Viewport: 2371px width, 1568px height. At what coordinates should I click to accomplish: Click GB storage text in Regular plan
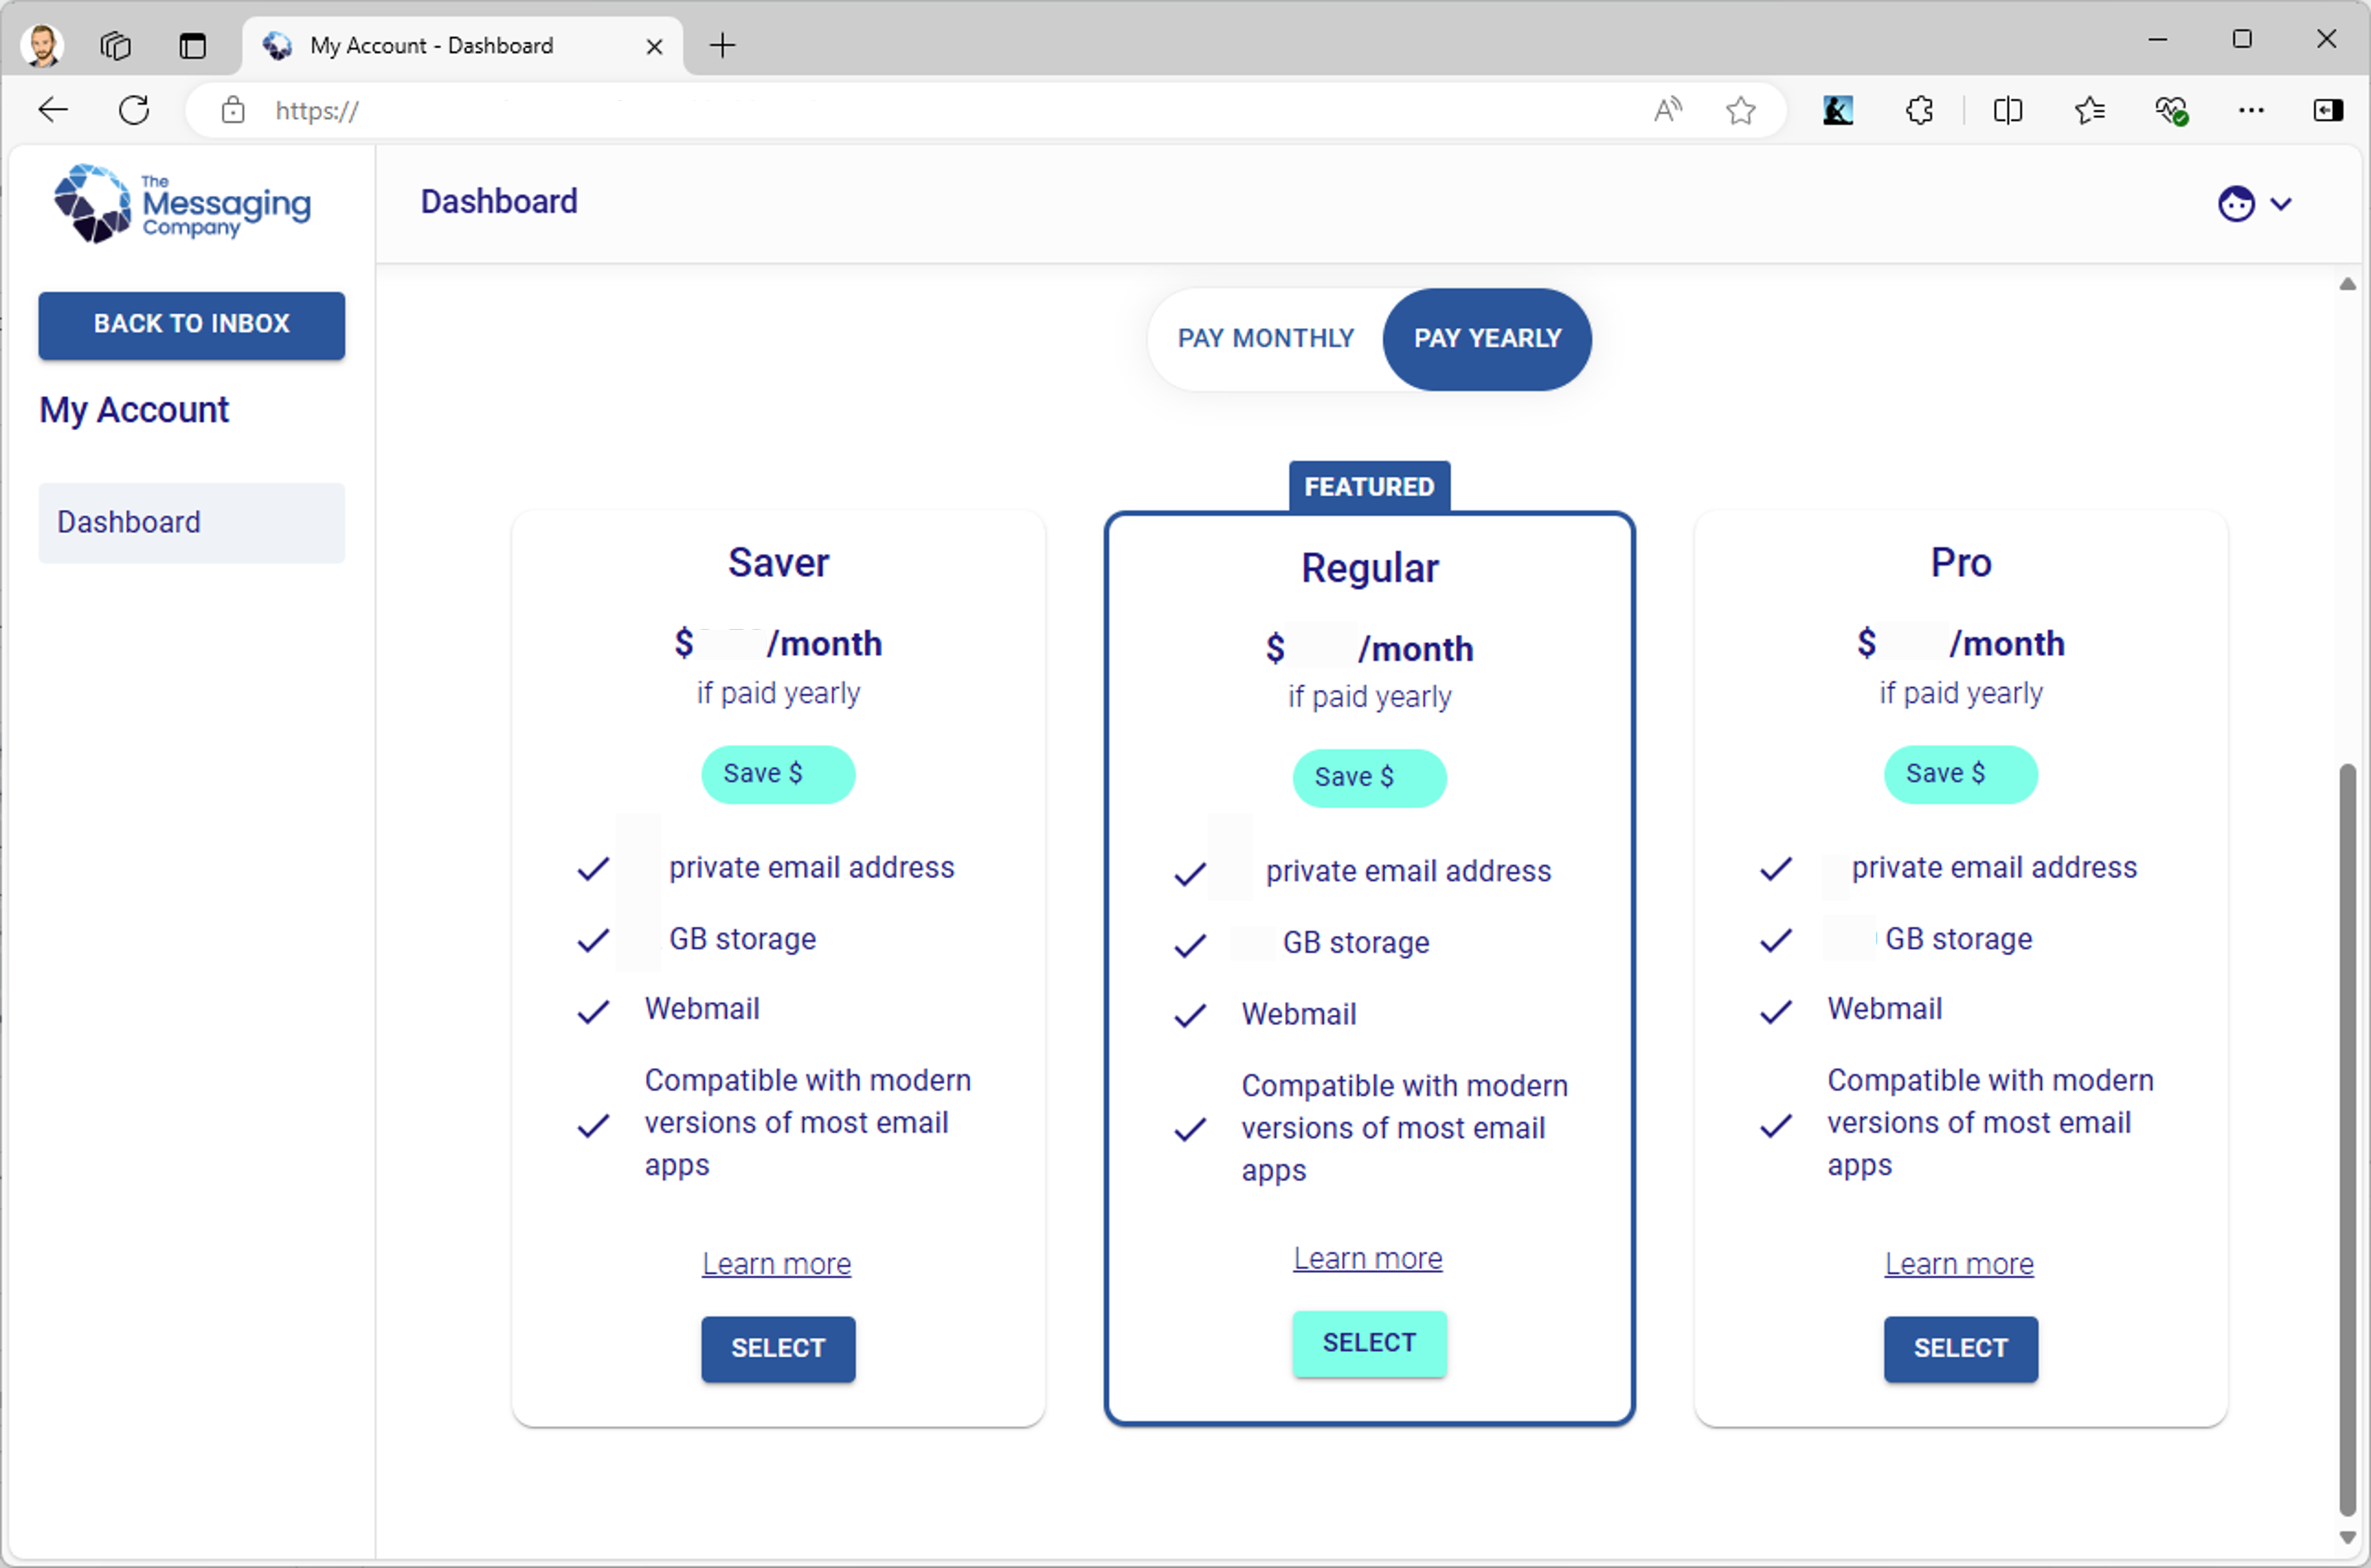coord(1356,943)
